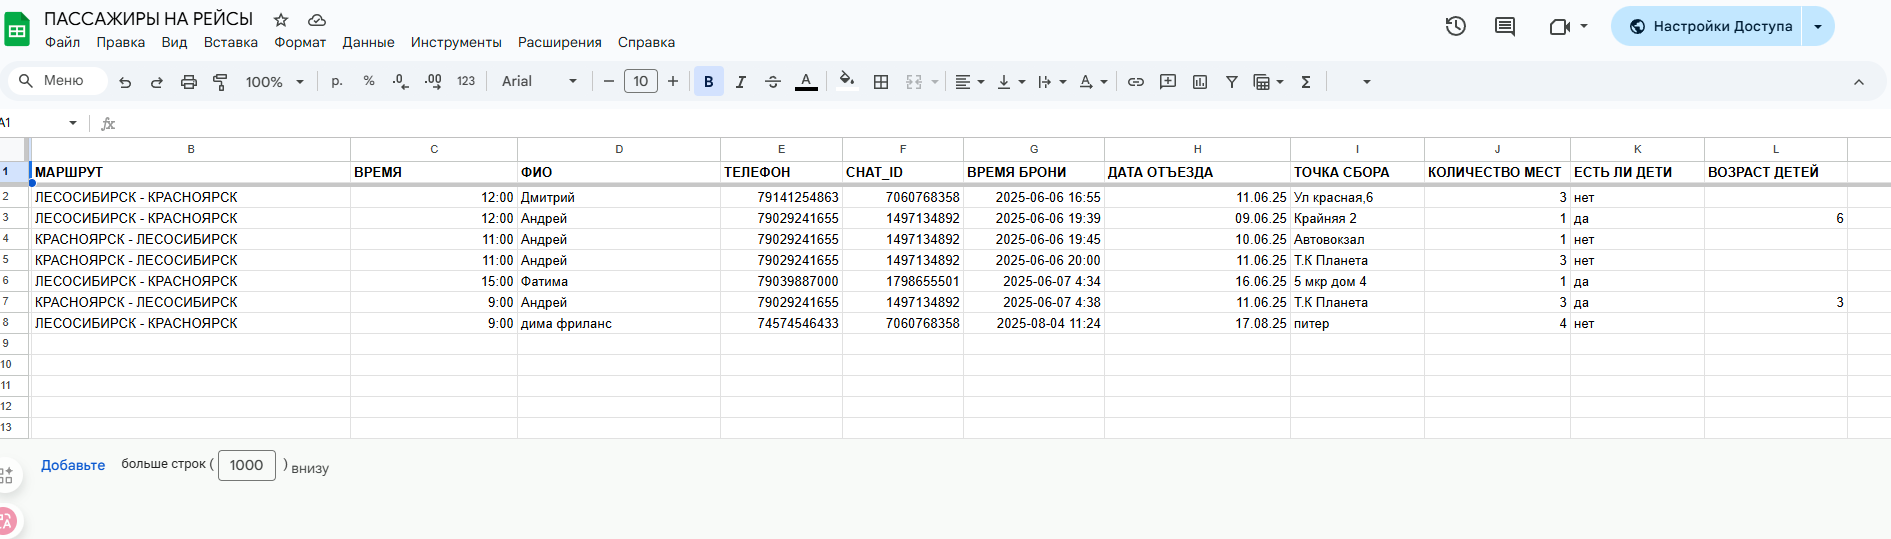This screenshot has width=1891, height=539.
Task: Star the document ПАССАЖИРЫ НА РЕЙСЫ
Action: pos(281,19)
